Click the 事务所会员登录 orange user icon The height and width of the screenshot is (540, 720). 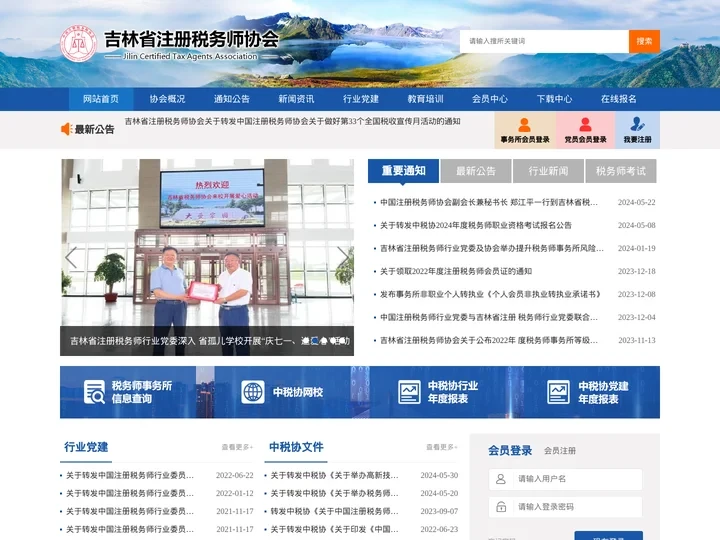click(524, 124)
